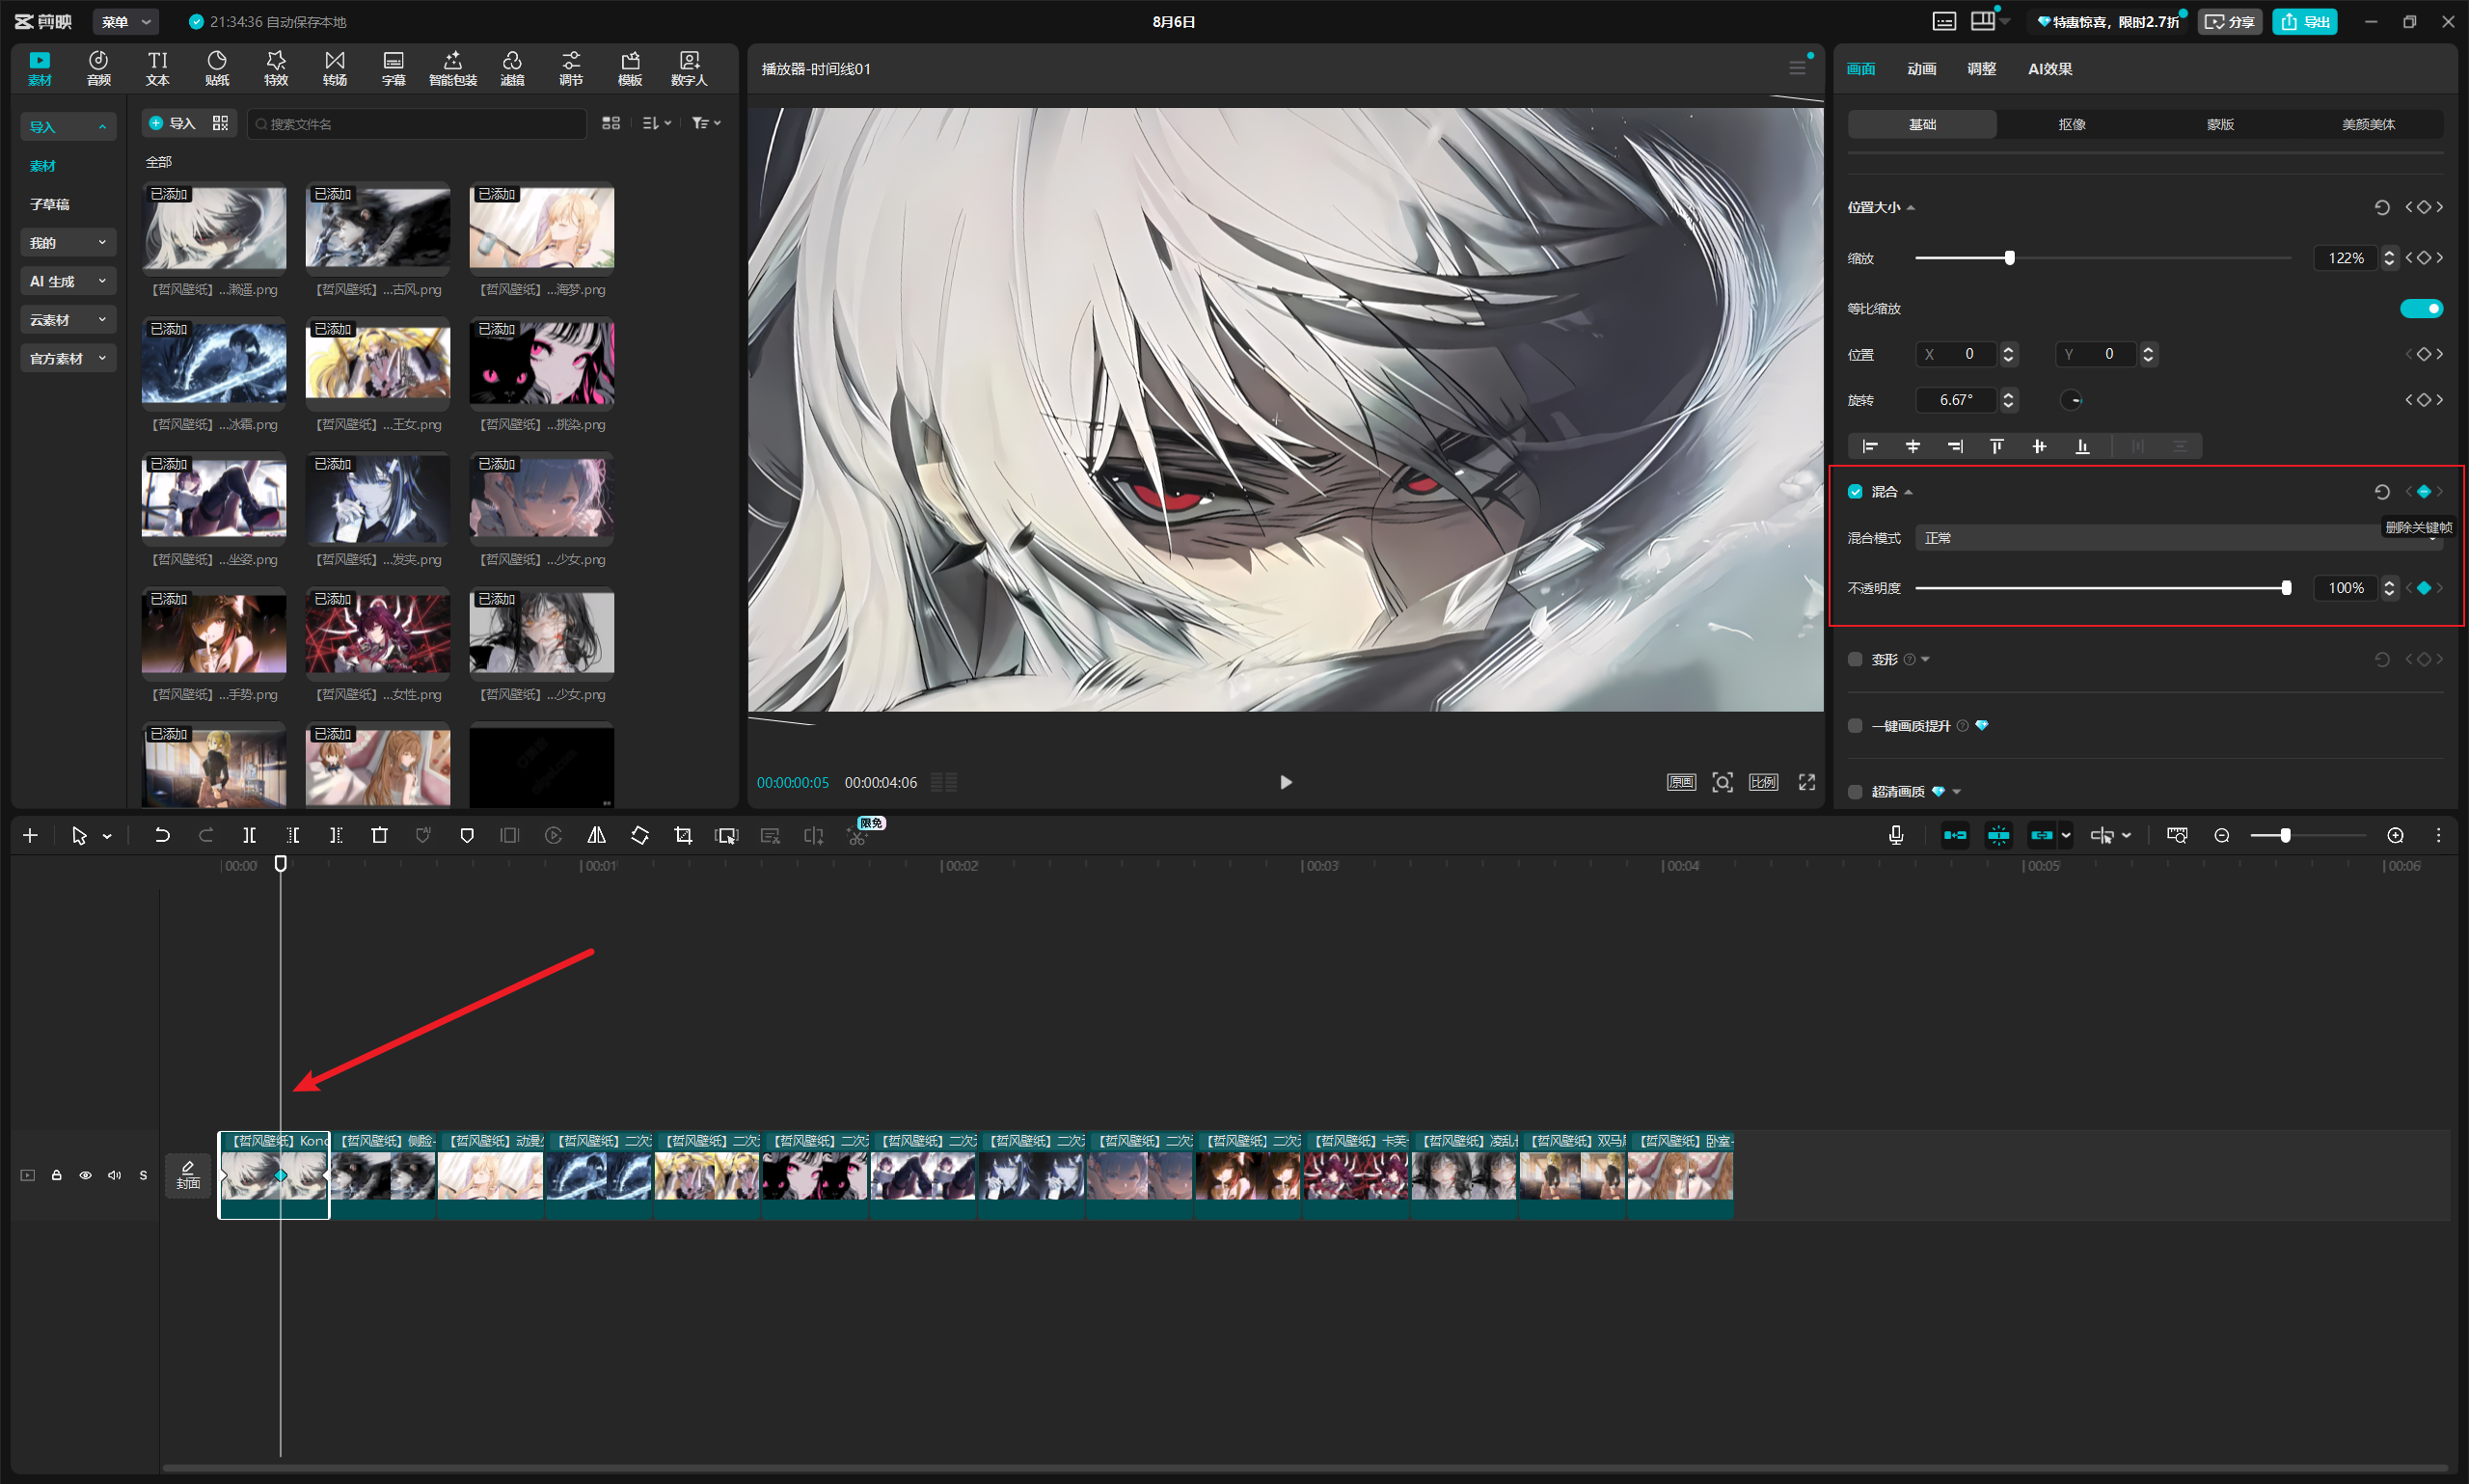Toggle track visibility eye icon
This screenshot has width=2469, height=1484.
(86, 1175)
